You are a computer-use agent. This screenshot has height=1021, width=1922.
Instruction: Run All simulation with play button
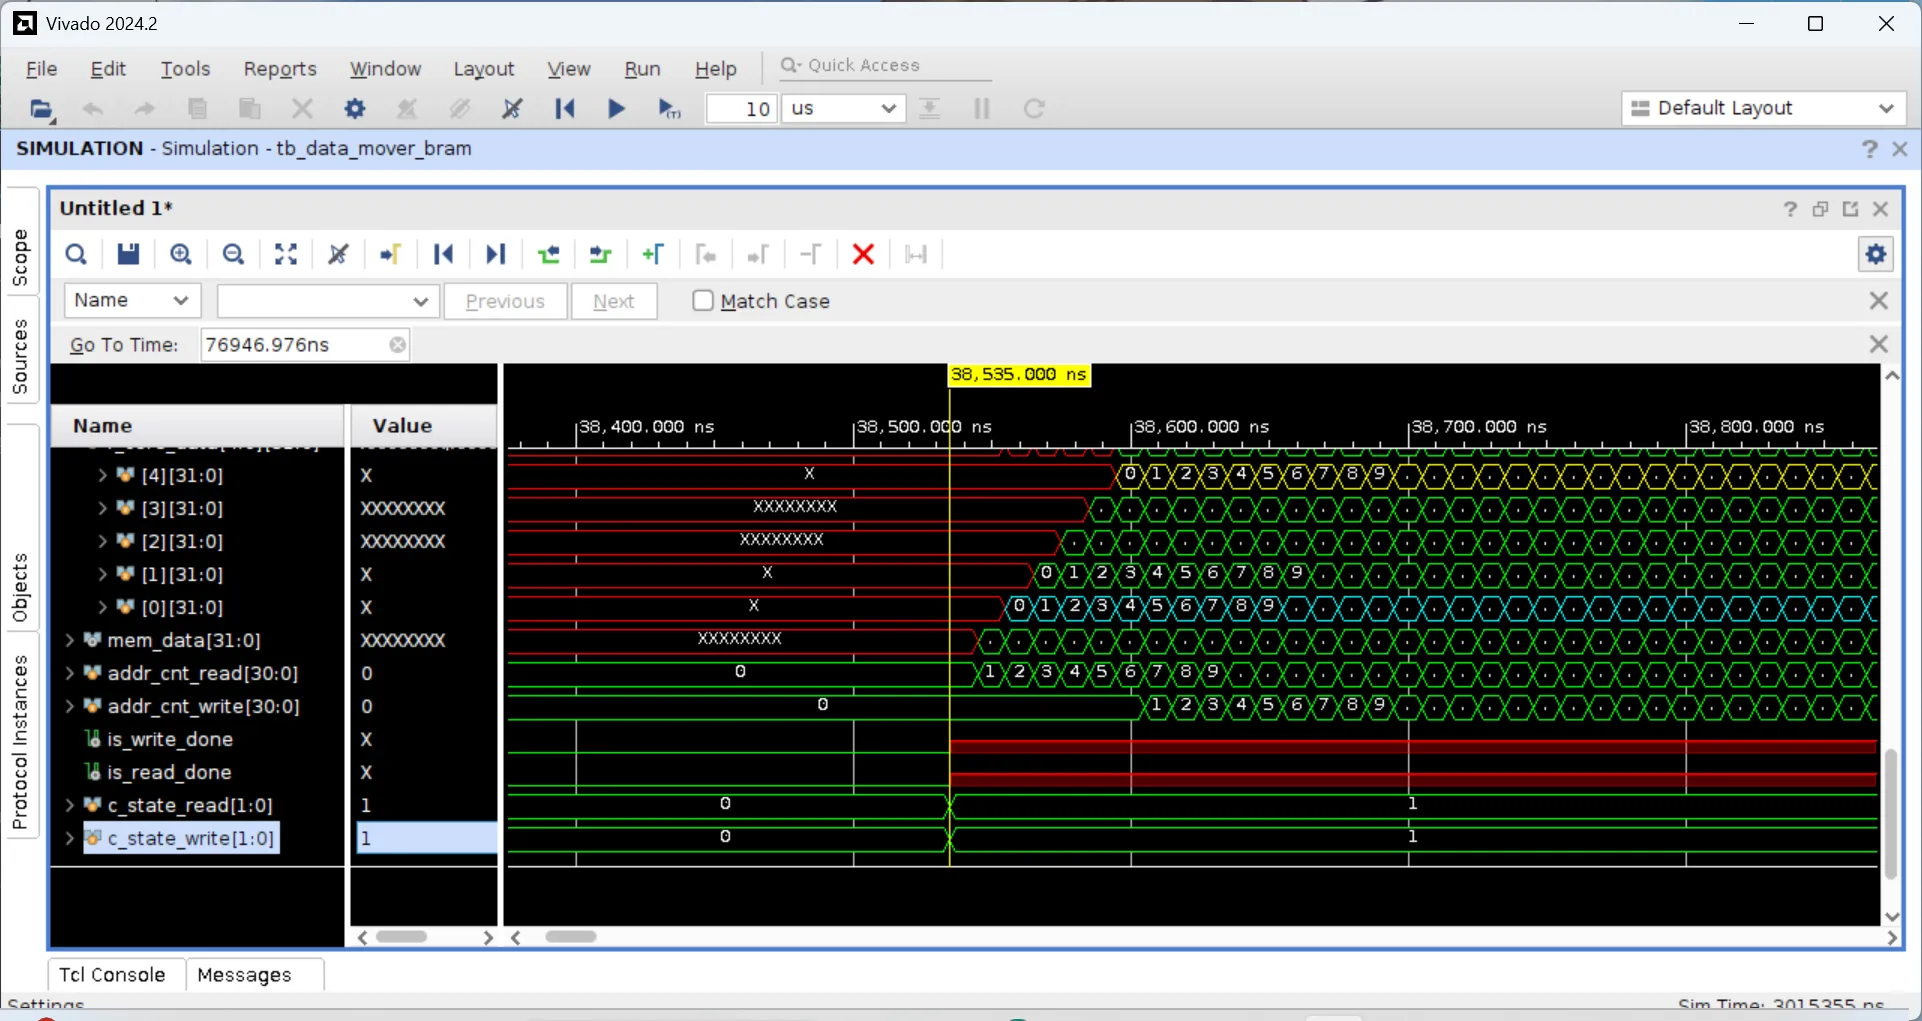617,109
